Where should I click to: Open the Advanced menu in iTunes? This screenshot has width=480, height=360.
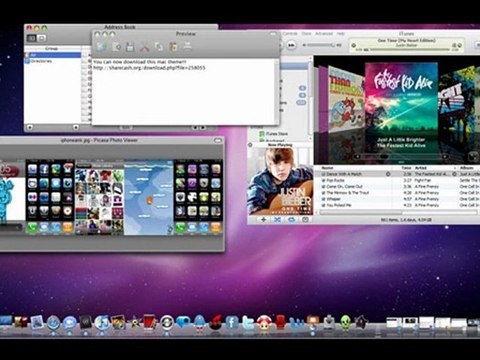(324, 34)
